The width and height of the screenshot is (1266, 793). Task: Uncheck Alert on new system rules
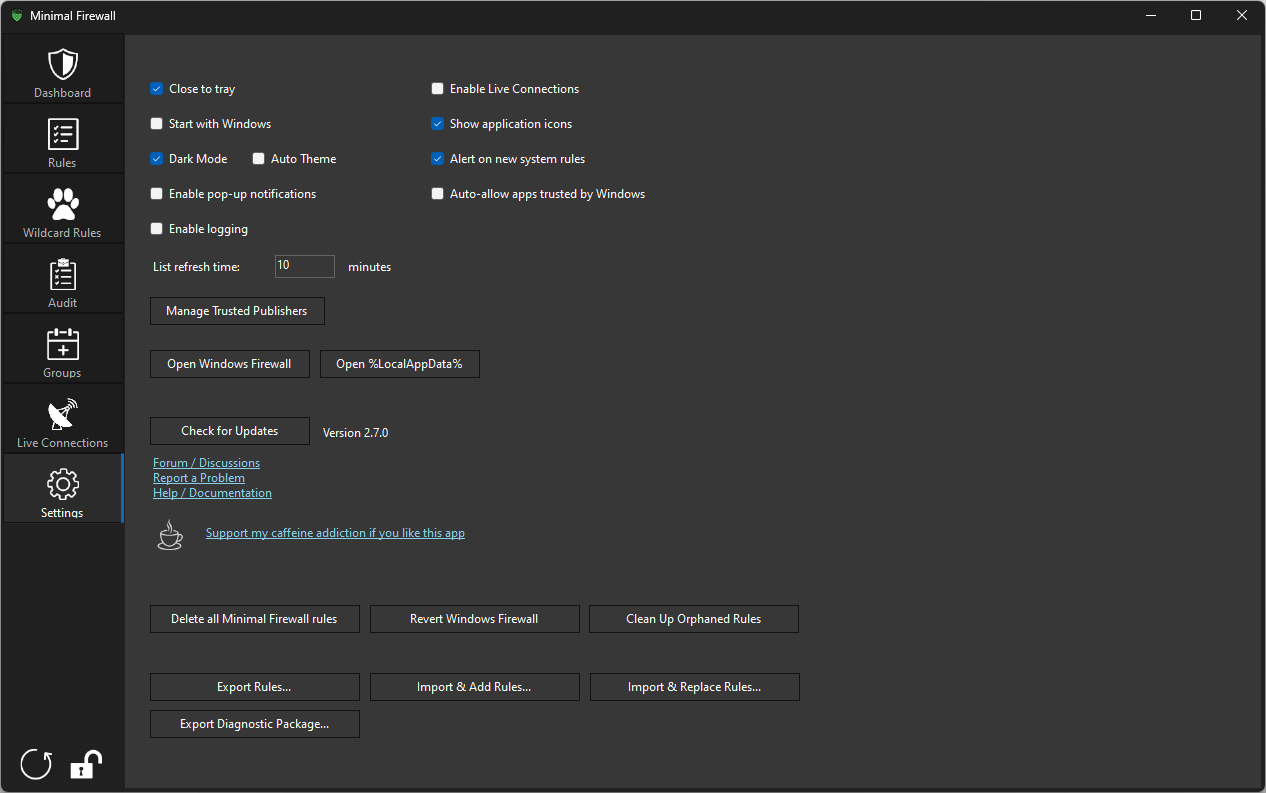click(x=438, y=159)
